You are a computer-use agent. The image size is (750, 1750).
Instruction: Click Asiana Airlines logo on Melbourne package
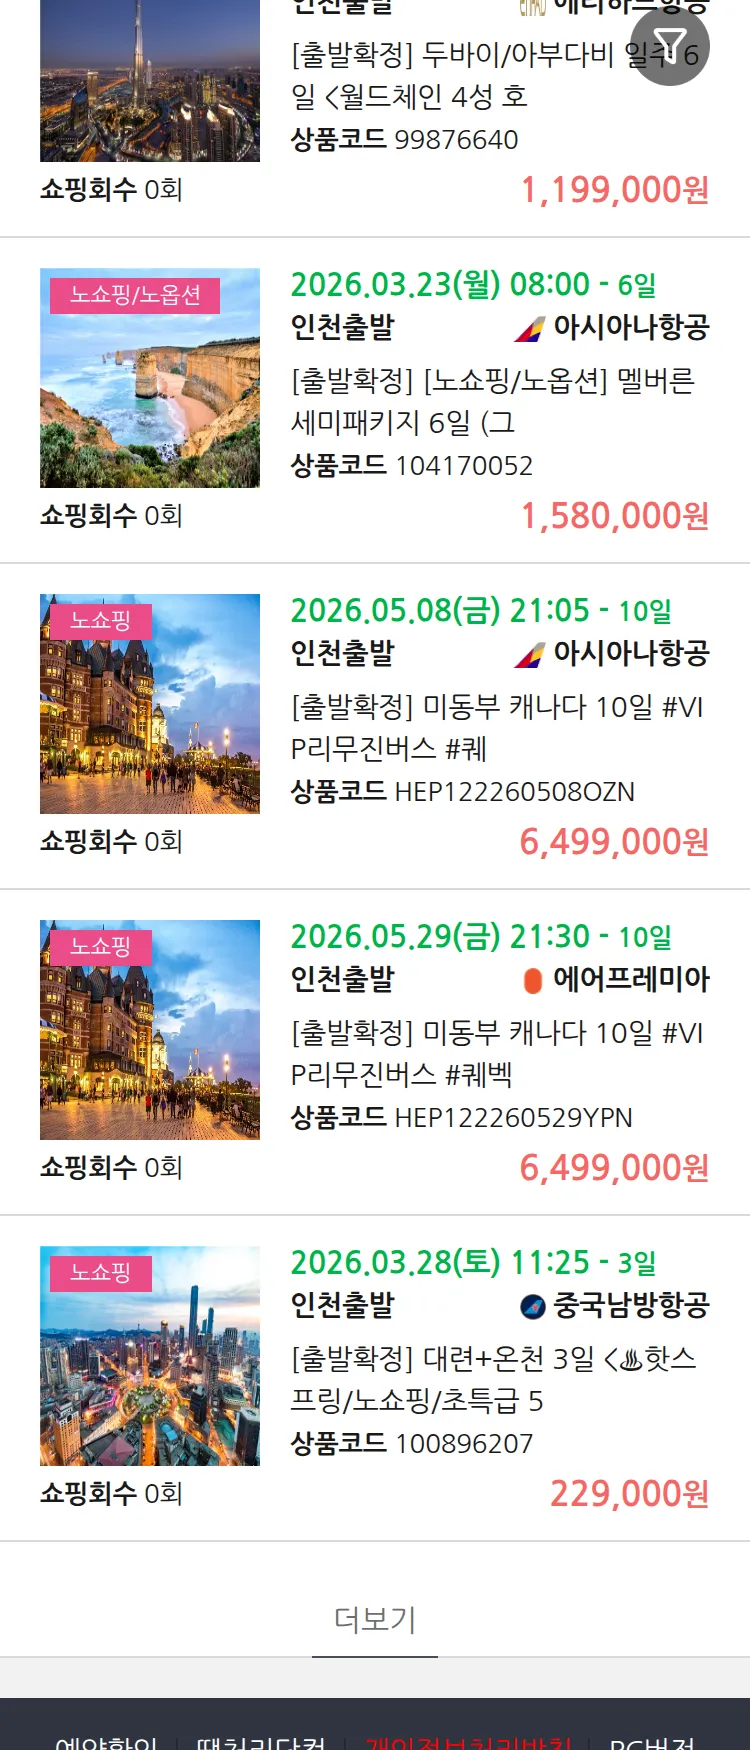click(x=530, y=328)
